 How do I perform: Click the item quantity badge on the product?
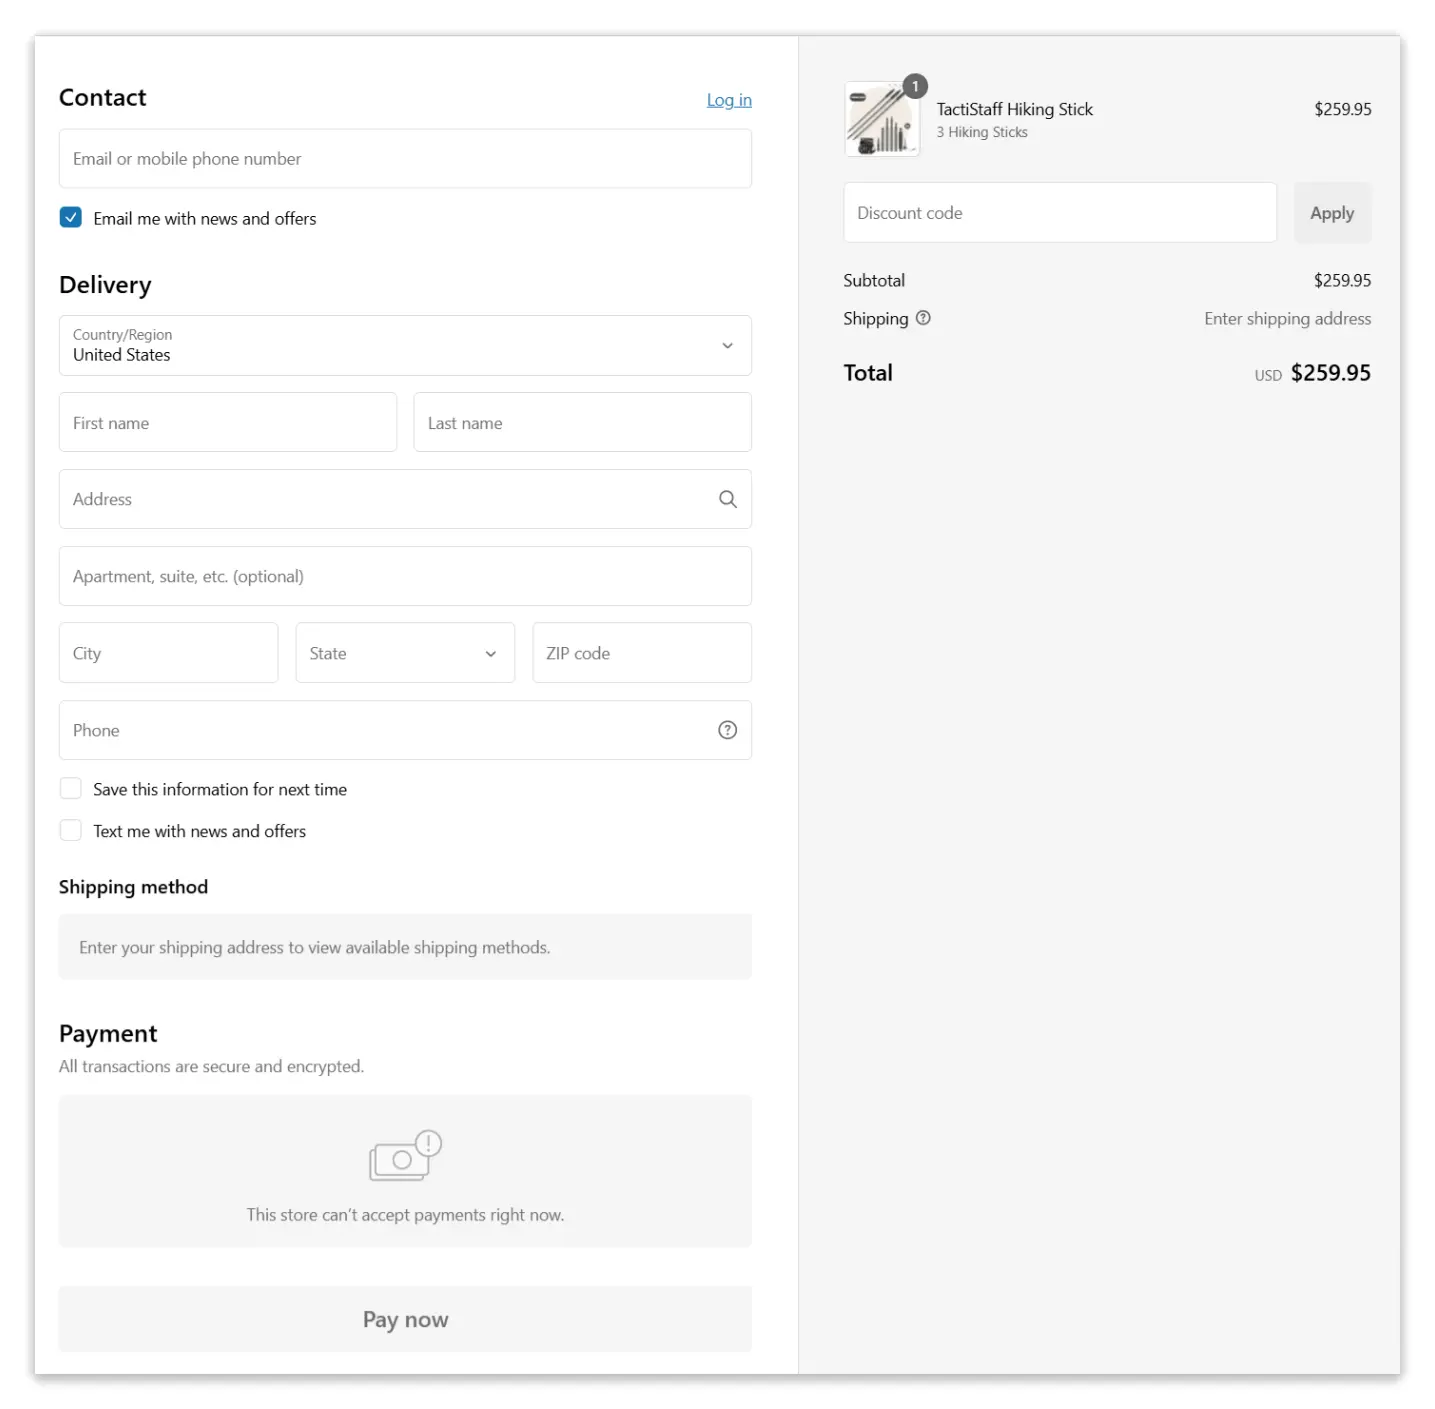click(x=914, y=87)
